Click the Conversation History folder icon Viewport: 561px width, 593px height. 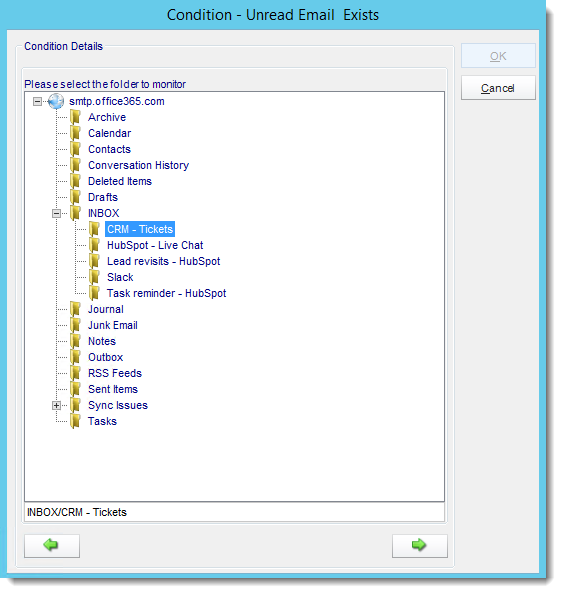click(x=76, y=165)
